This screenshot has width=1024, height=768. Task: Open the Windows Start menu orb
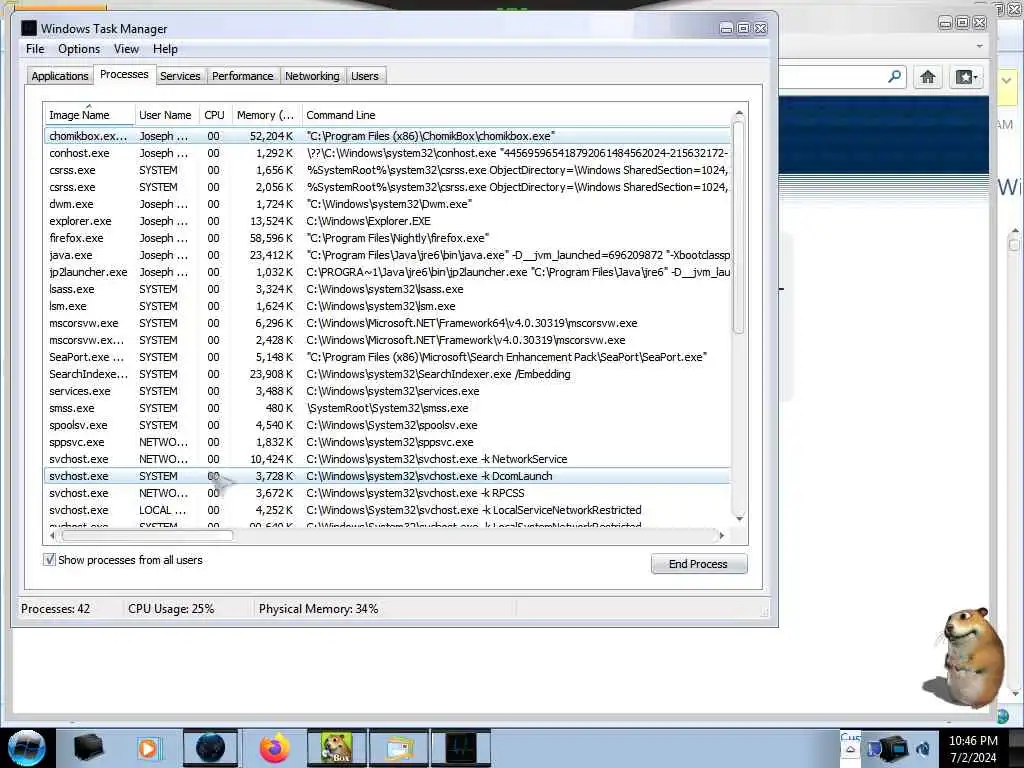[27, 748]
